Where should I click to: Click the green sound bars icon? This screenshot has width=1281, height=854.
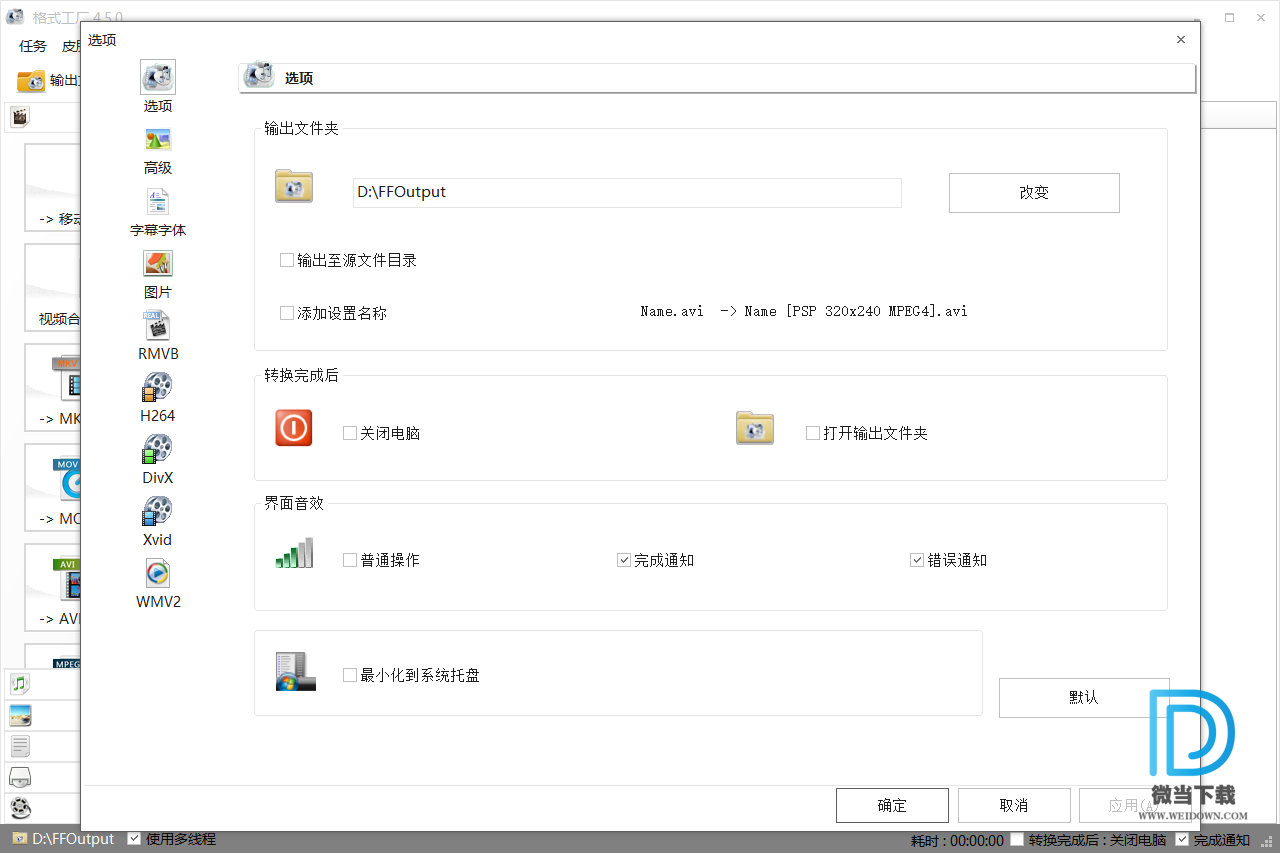(294, 553)
